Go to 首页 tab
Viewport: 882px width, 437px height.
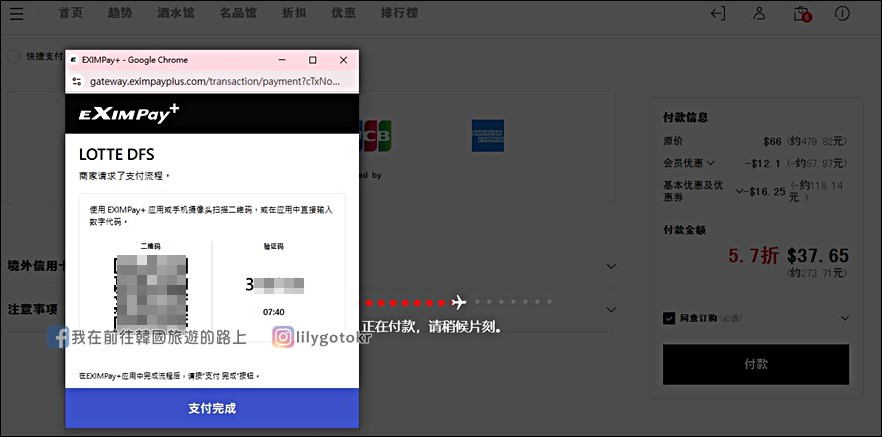(x=71, y=13)
